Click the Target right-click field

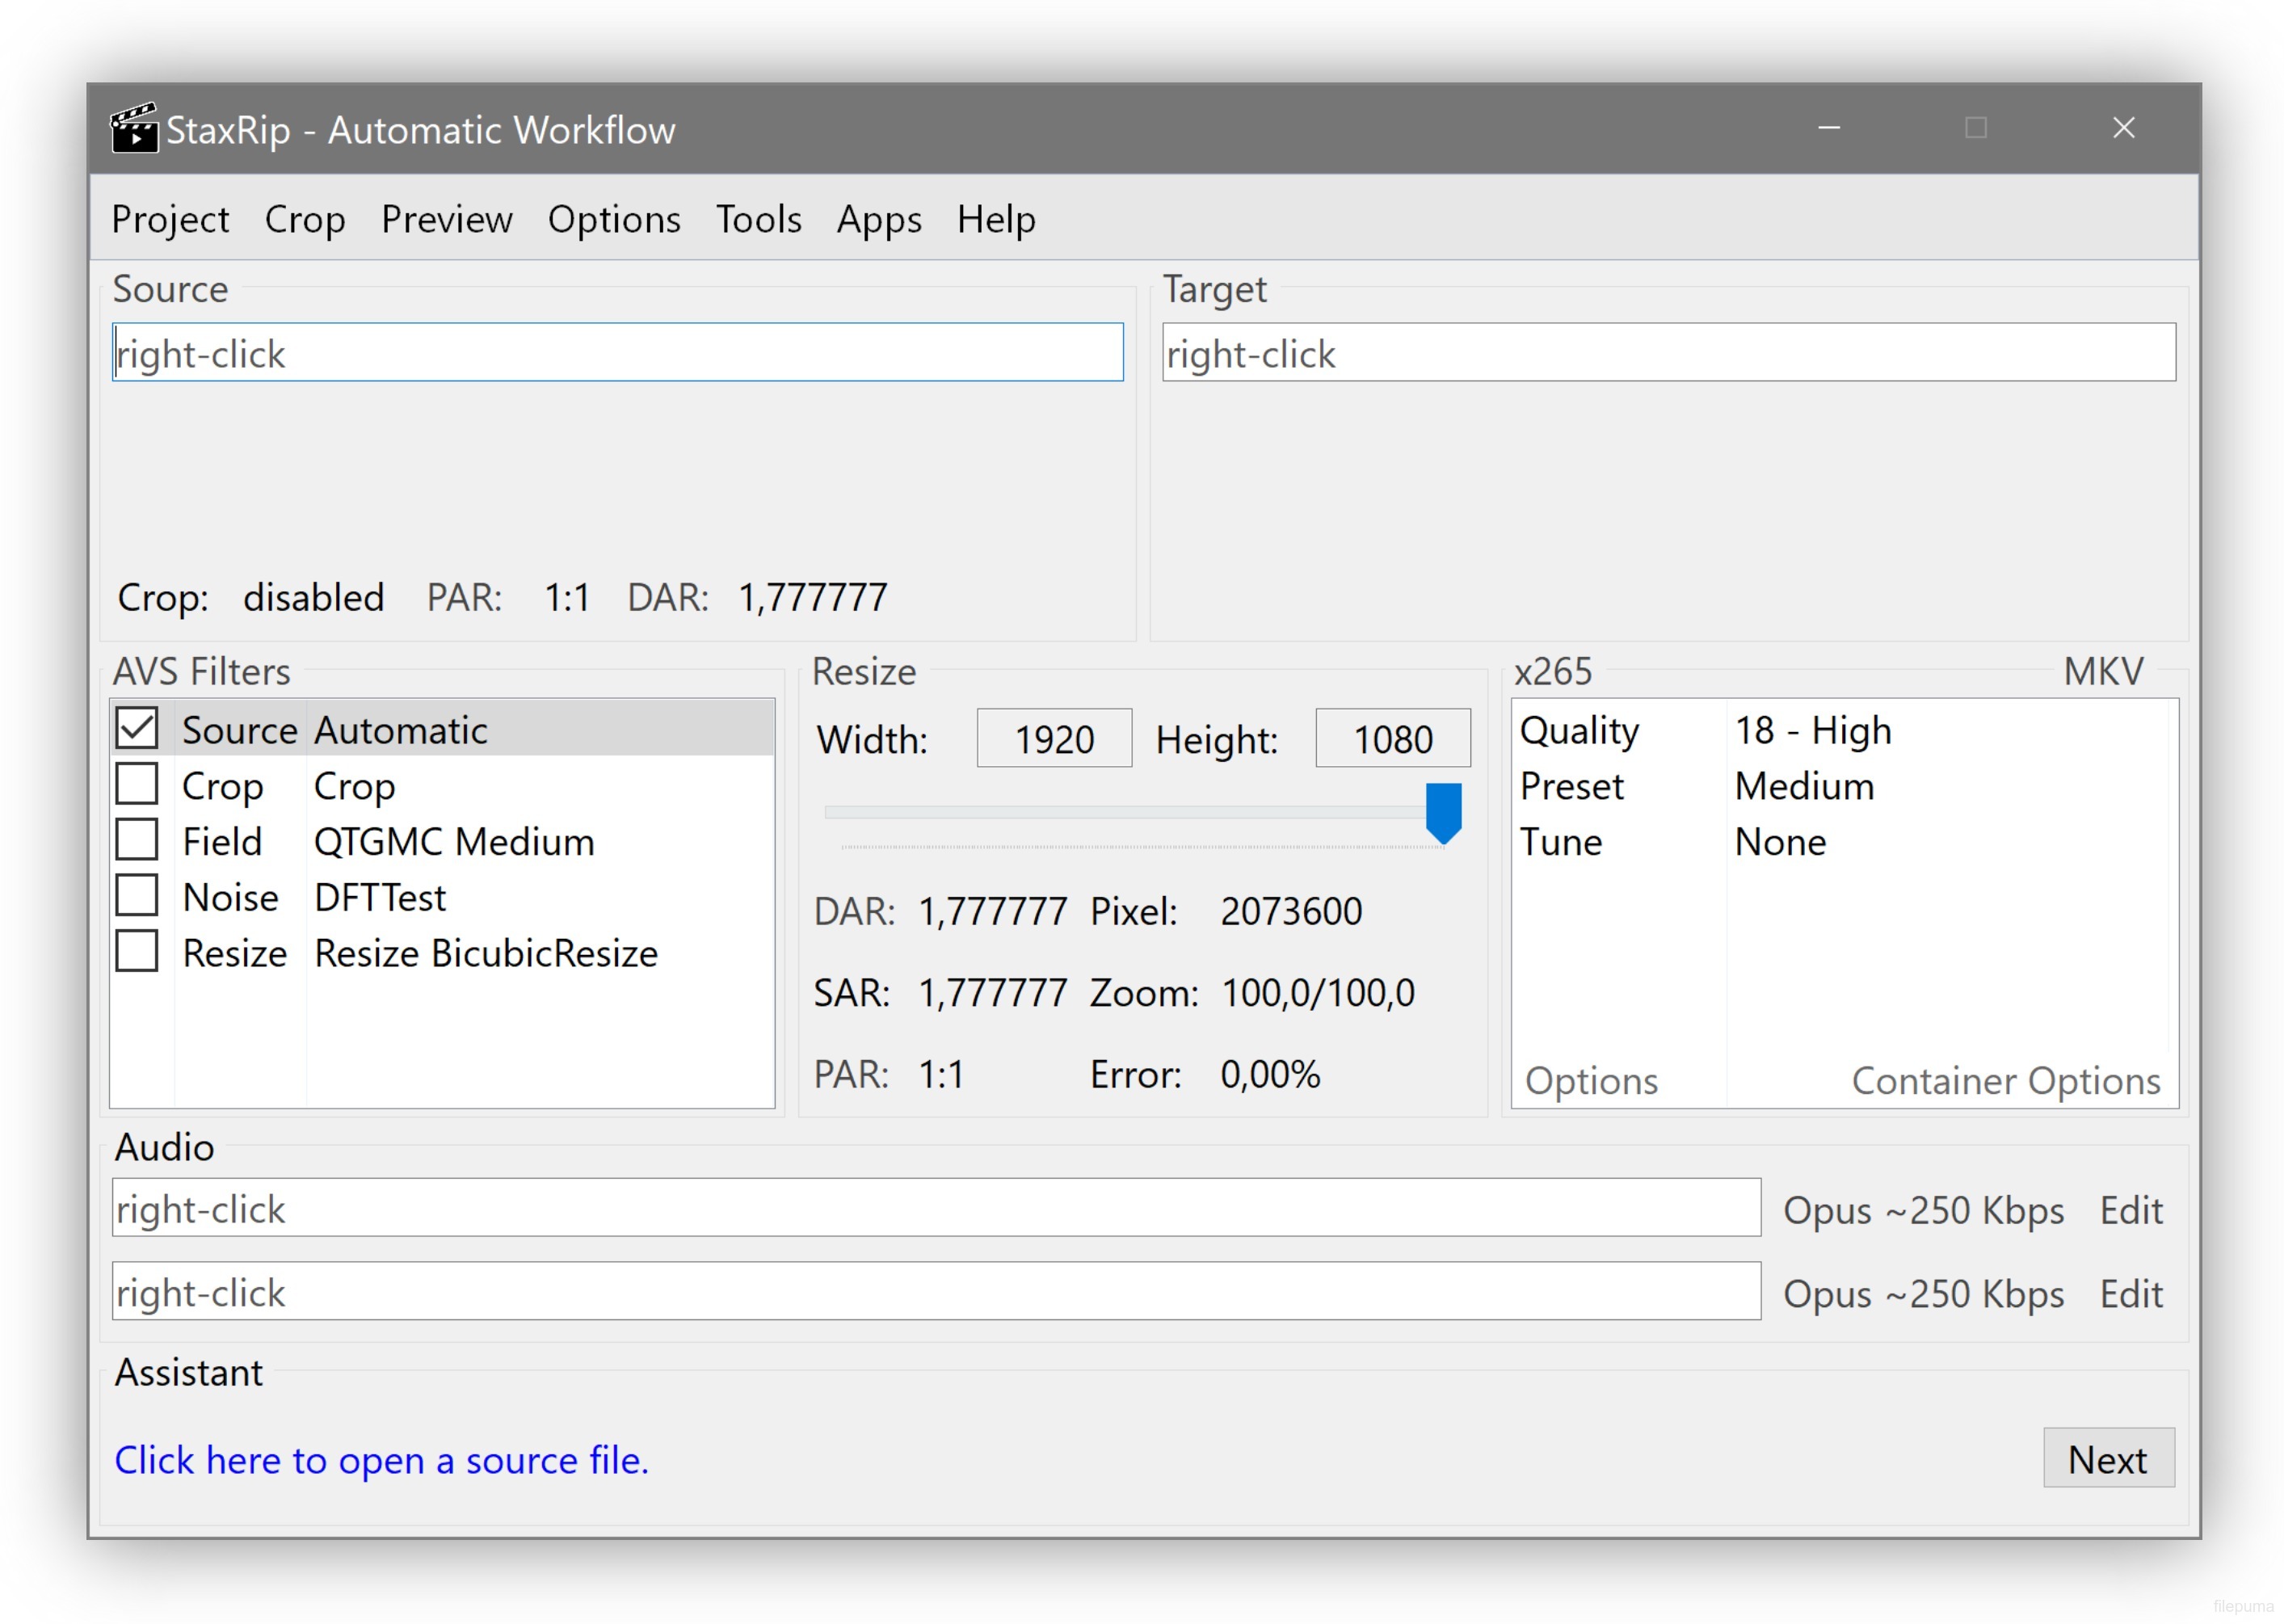(x=1668, y=352)
